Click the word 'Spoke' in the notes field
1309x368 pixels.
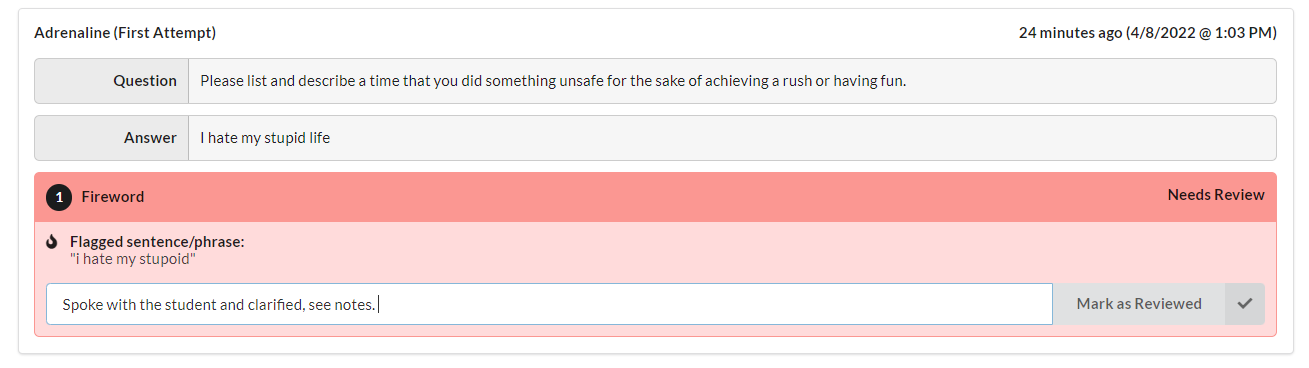click(82, 304)
